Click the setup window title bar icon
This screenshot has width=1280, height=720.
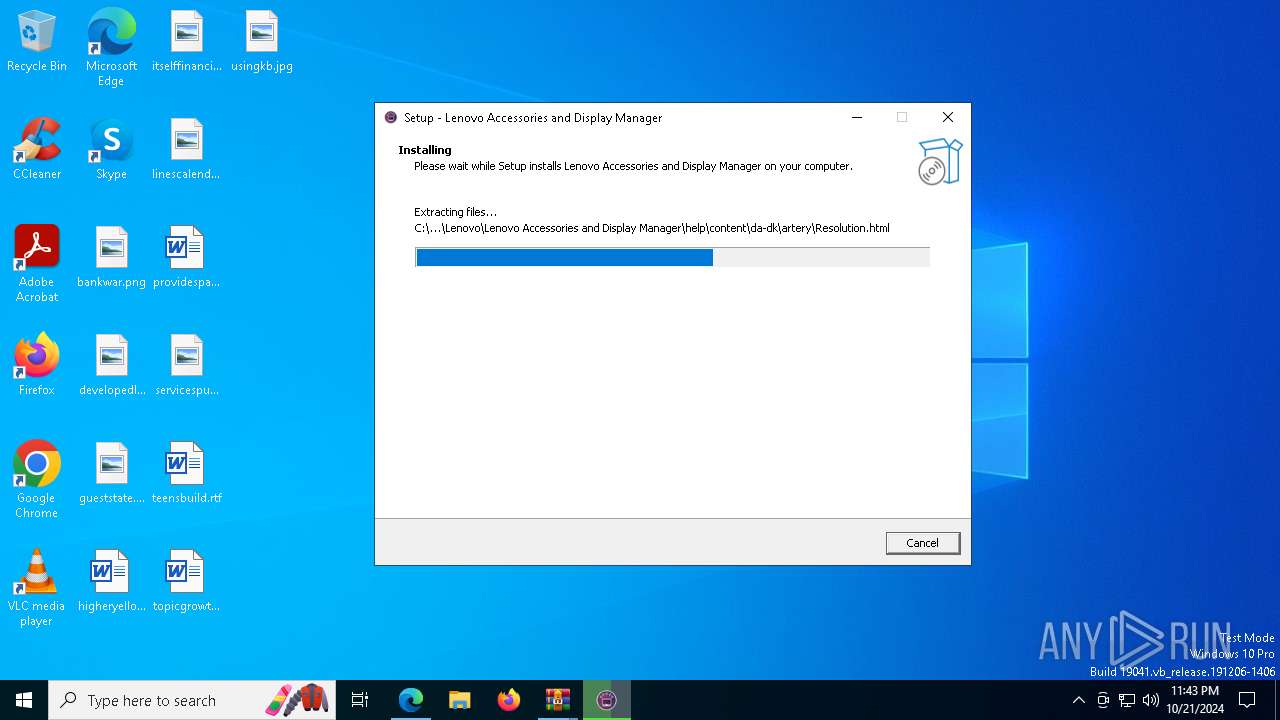coord(391,117)
